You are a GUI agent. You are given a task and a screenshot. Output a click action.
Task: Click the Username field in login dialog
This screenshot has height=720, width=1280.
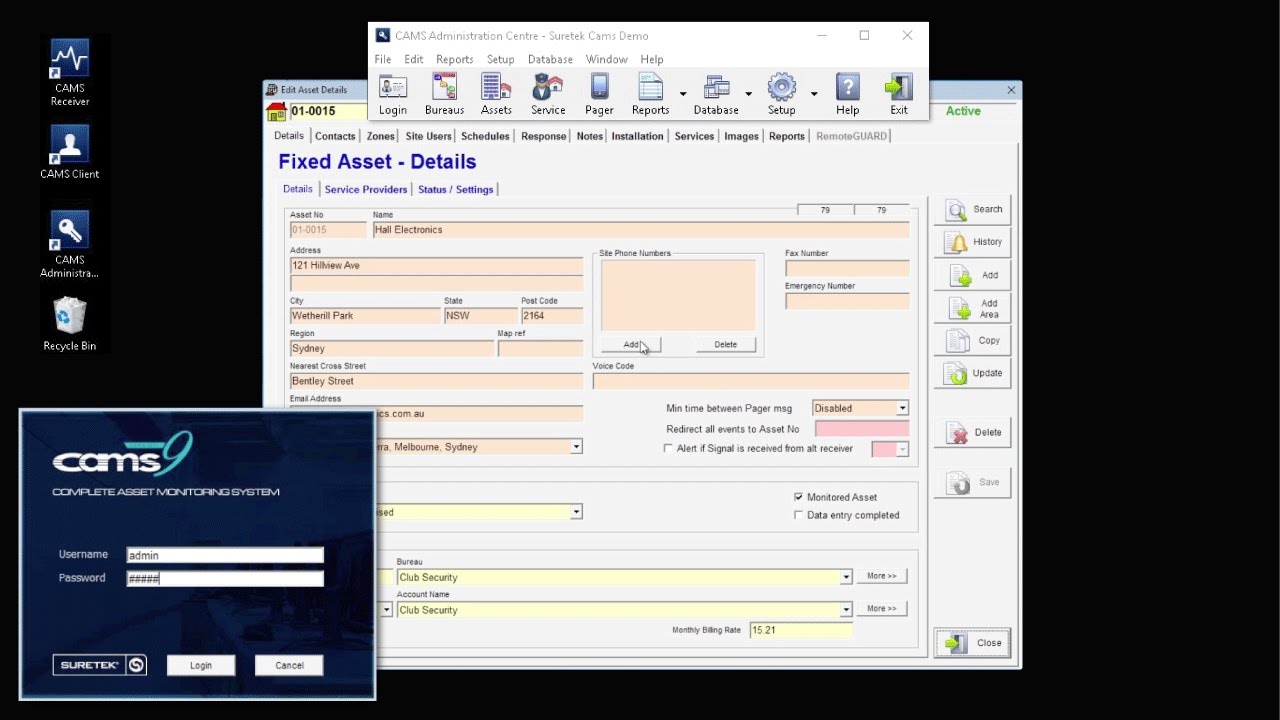[225, 555]
